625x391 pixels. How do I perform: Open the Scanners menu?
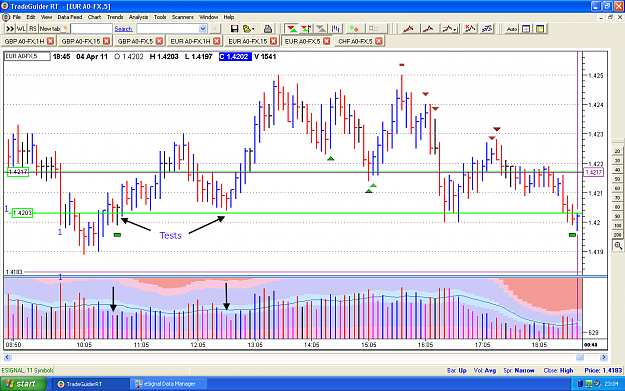183,17
